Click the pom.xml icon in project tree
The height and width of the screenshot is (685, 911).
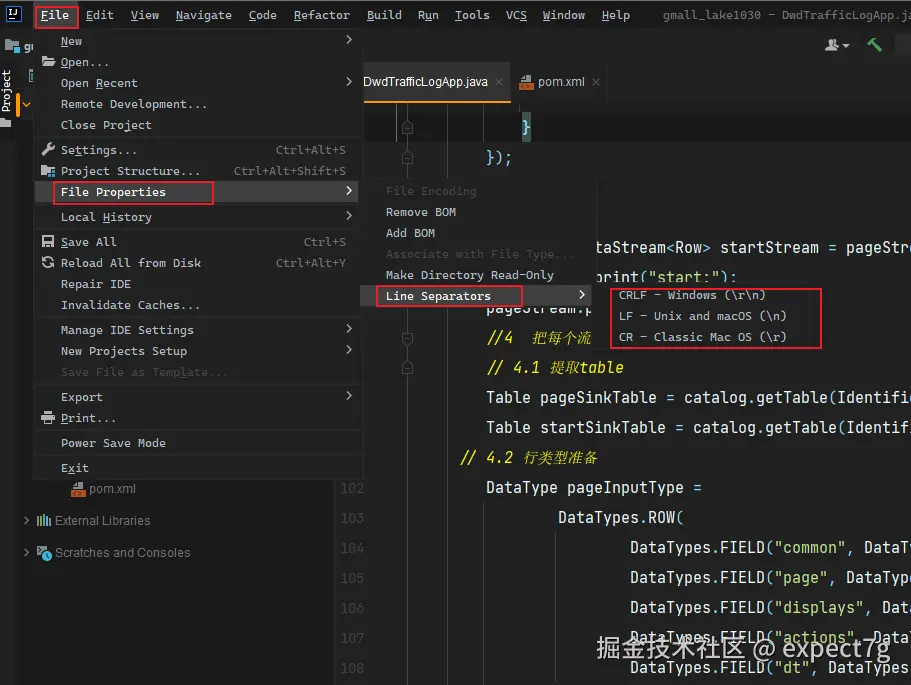pos(78,489)
